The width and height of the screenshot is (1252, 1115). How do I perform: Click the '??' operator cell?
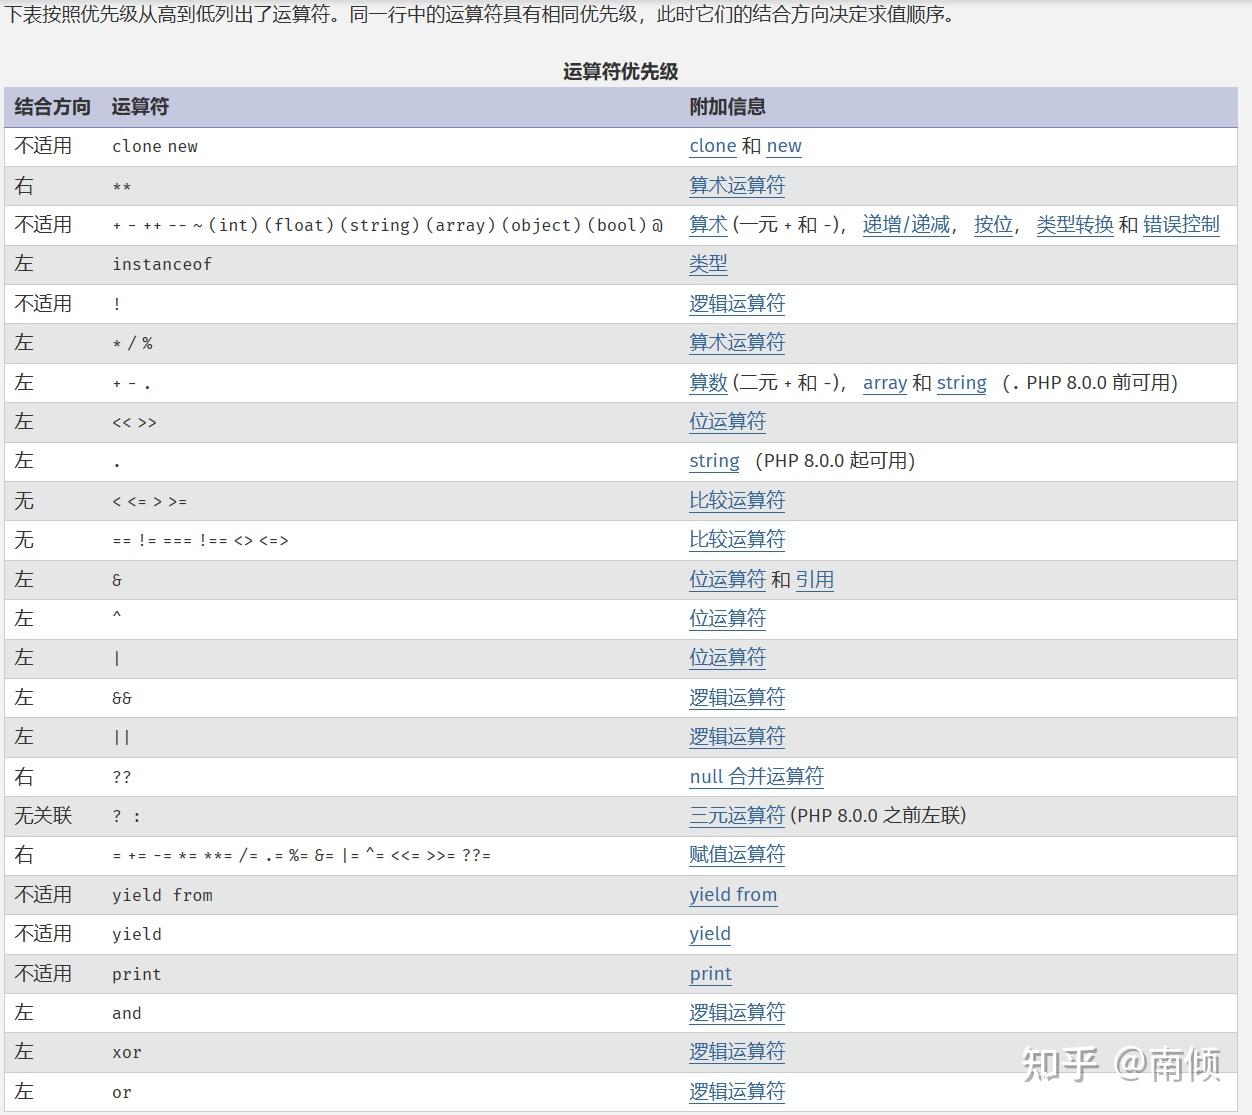click(122, 777)
